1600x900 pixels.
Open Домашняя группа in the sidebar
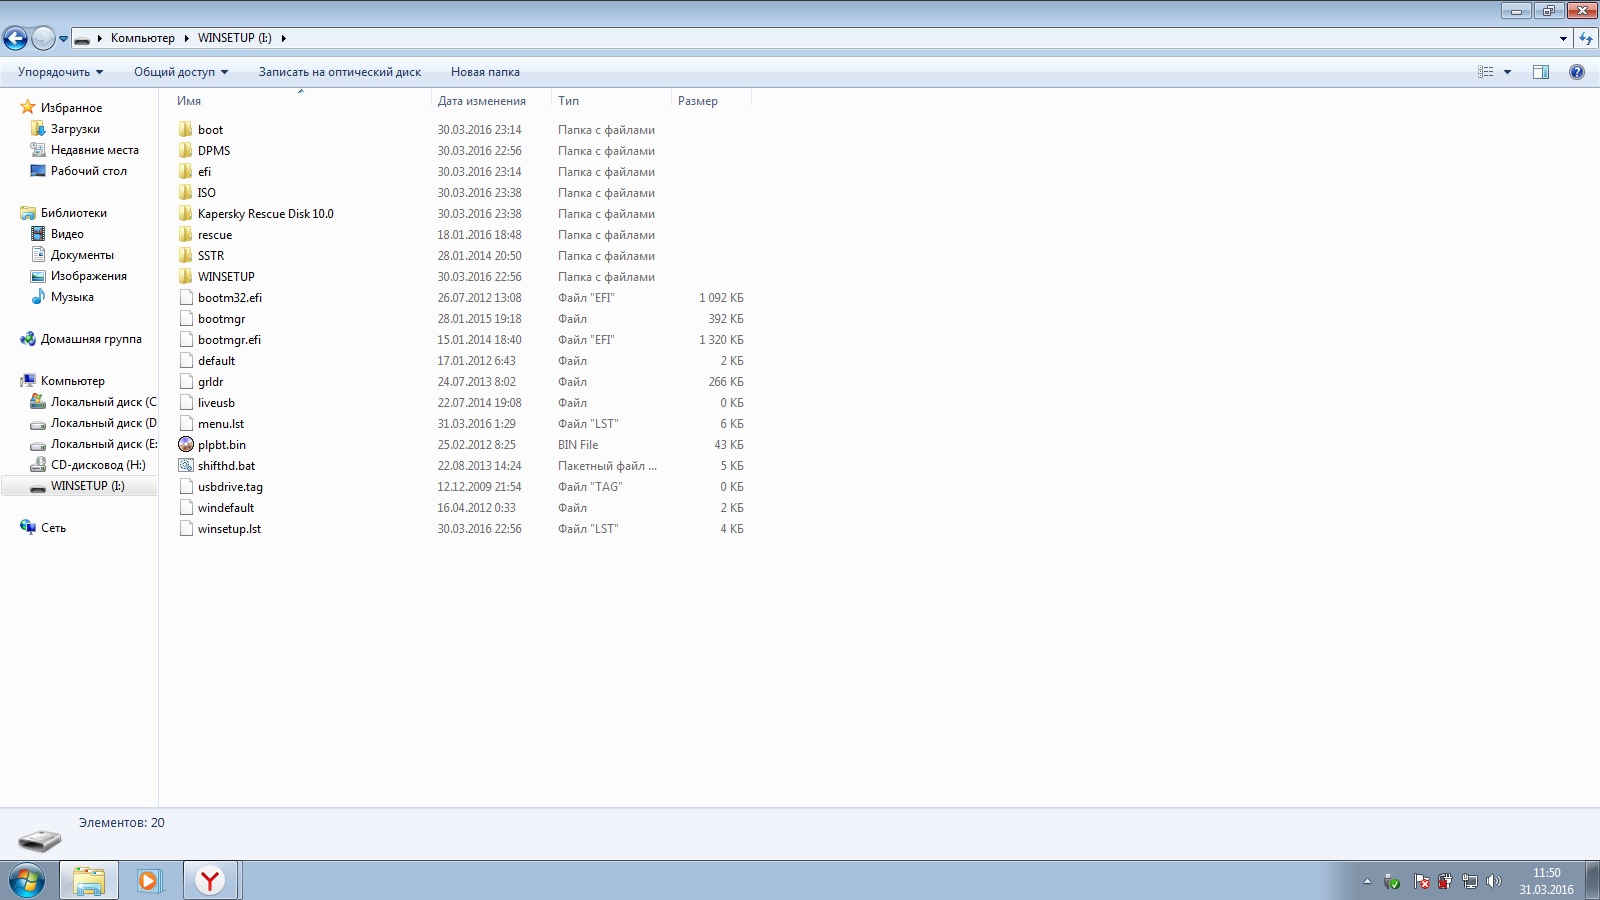tap(91, 339)
